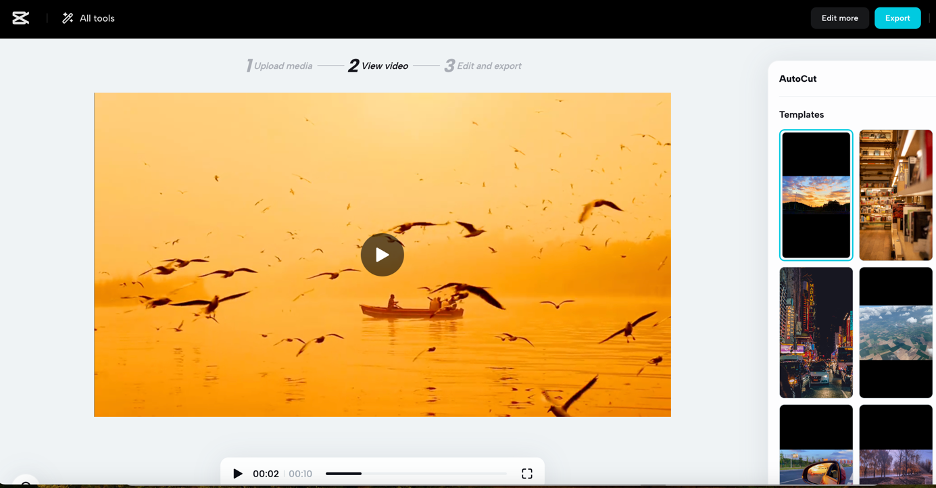
Task: Click the 00:02 current time readout
Action: [266, 474]
